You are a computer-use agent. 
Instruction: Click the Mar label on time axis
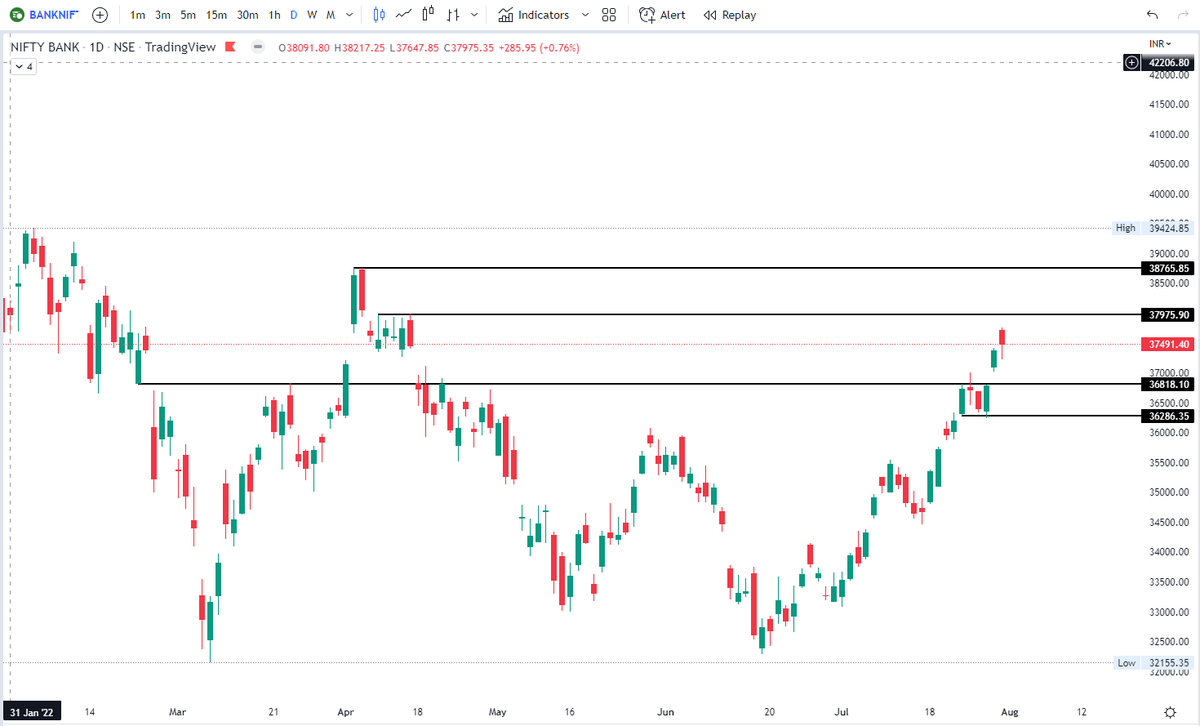point(177,712)
